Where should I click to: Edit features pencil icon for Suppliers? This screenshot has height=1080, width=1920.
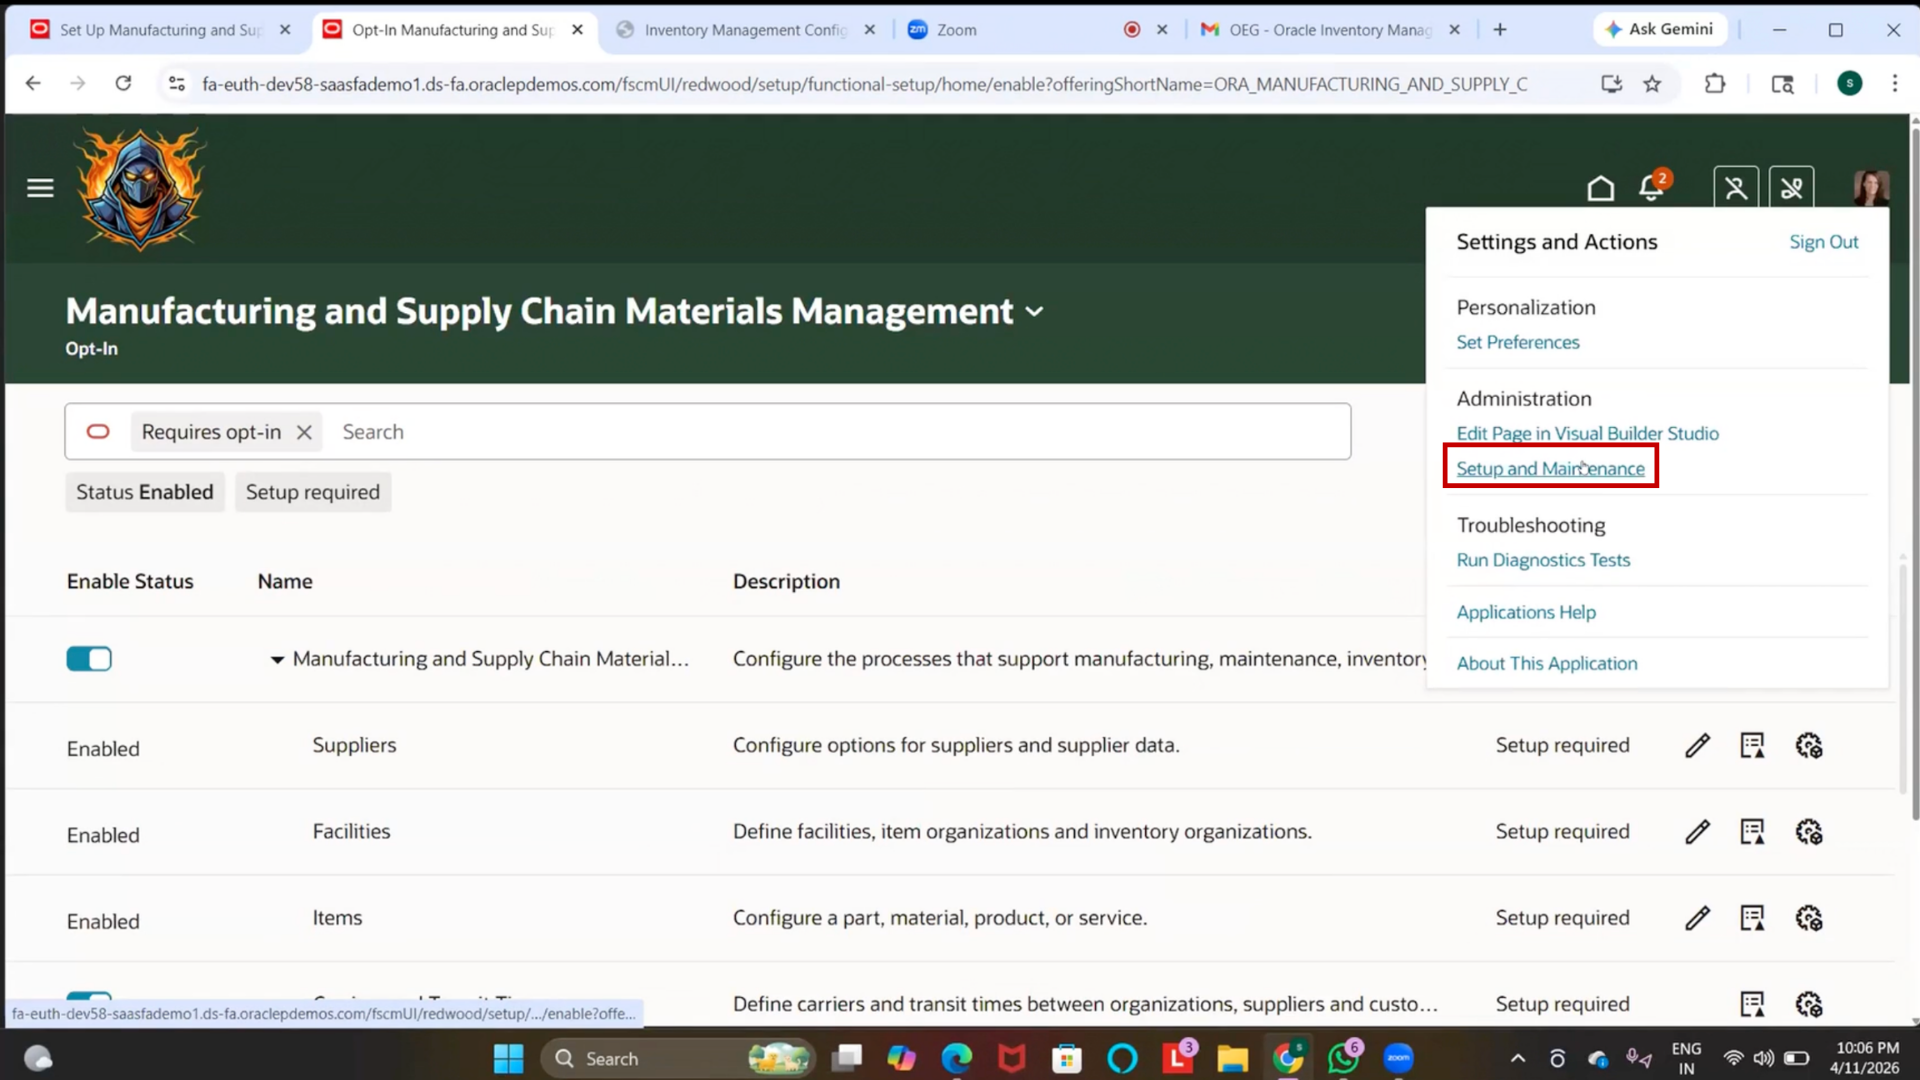(x=1697, y=746)
